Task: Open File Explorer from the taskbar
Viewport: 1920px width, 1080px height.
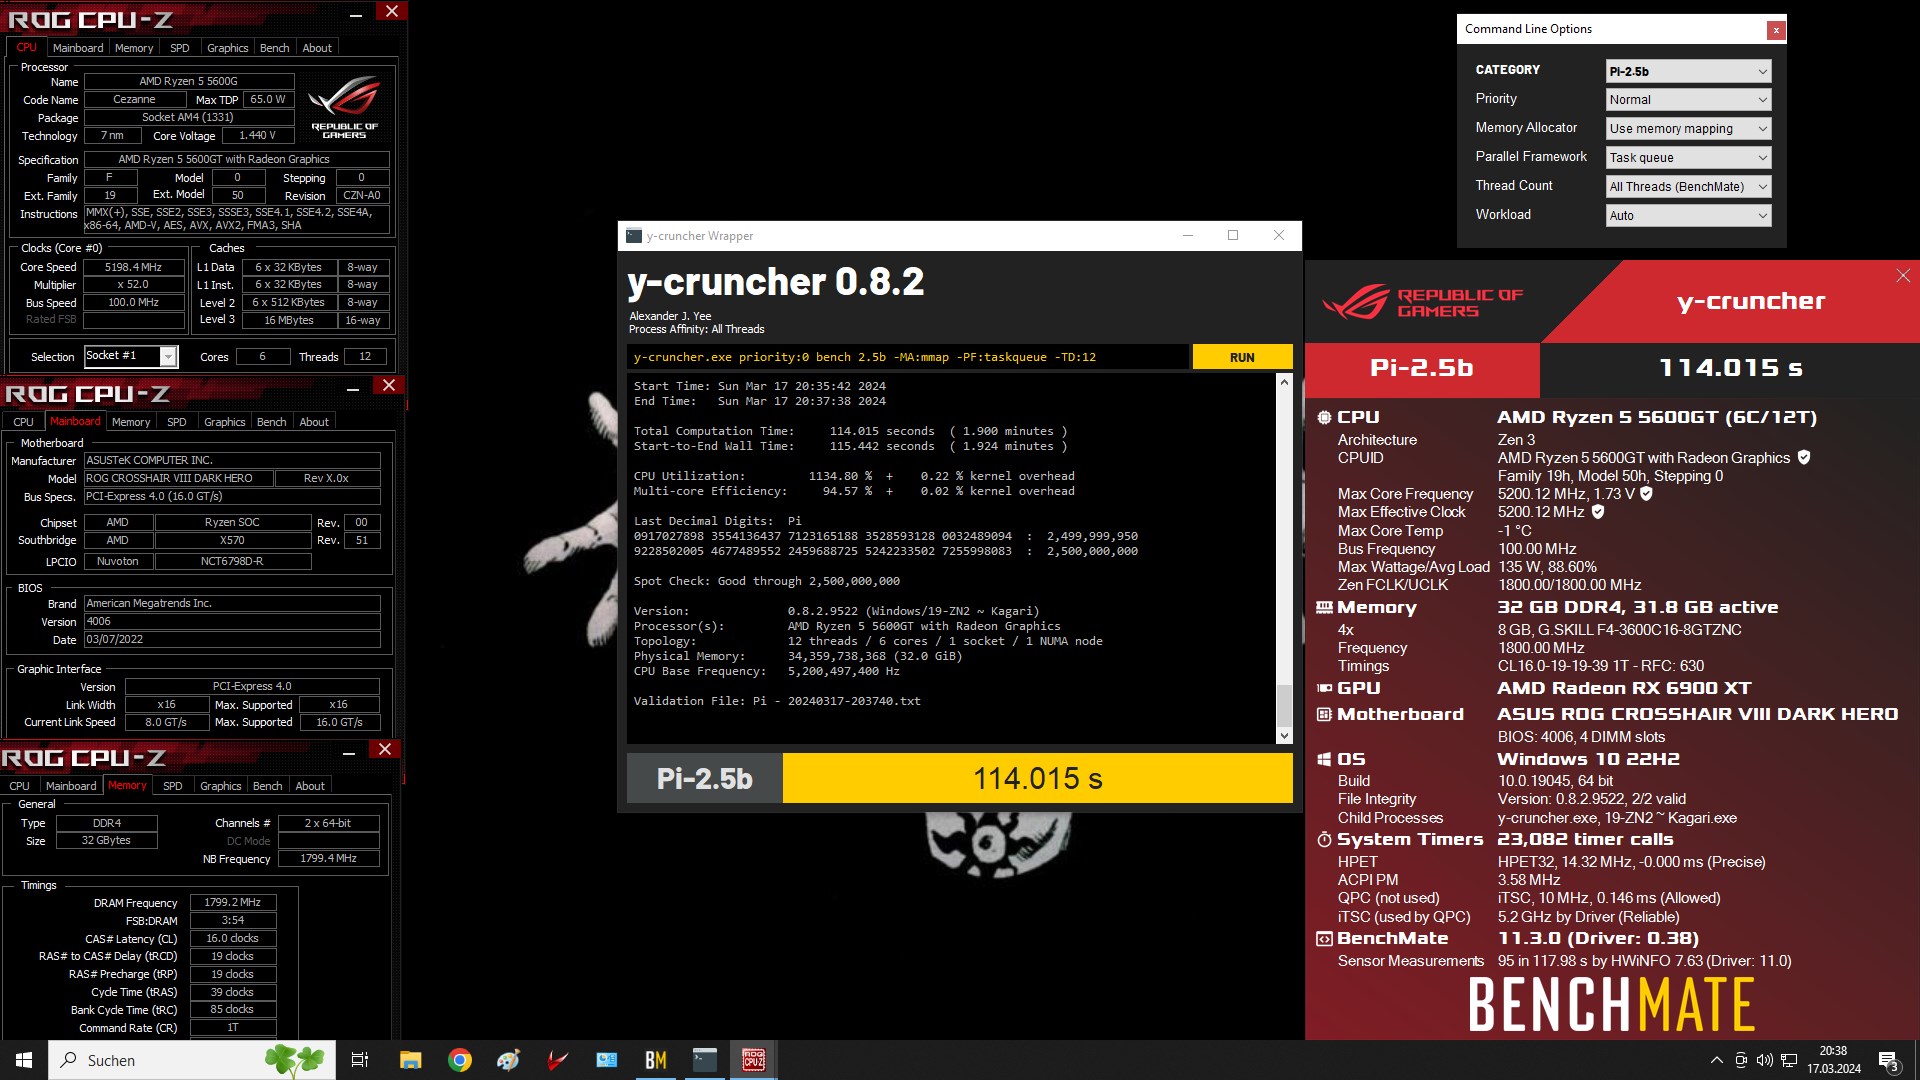Action: pos(410,1060)
